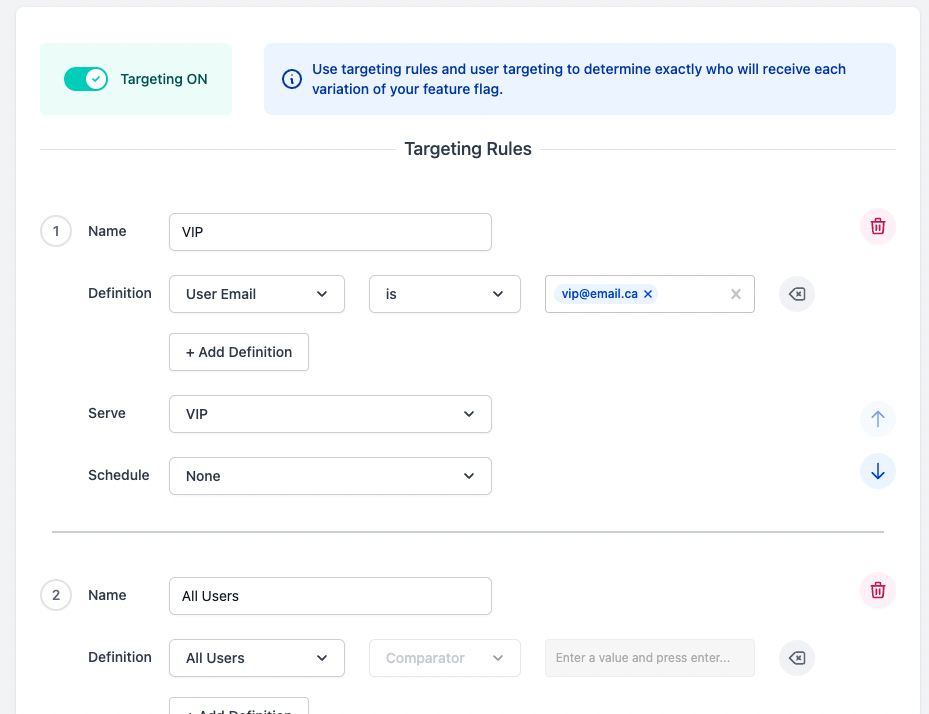
Task: Open the User Email property dropdown
Action: point(257,294)
